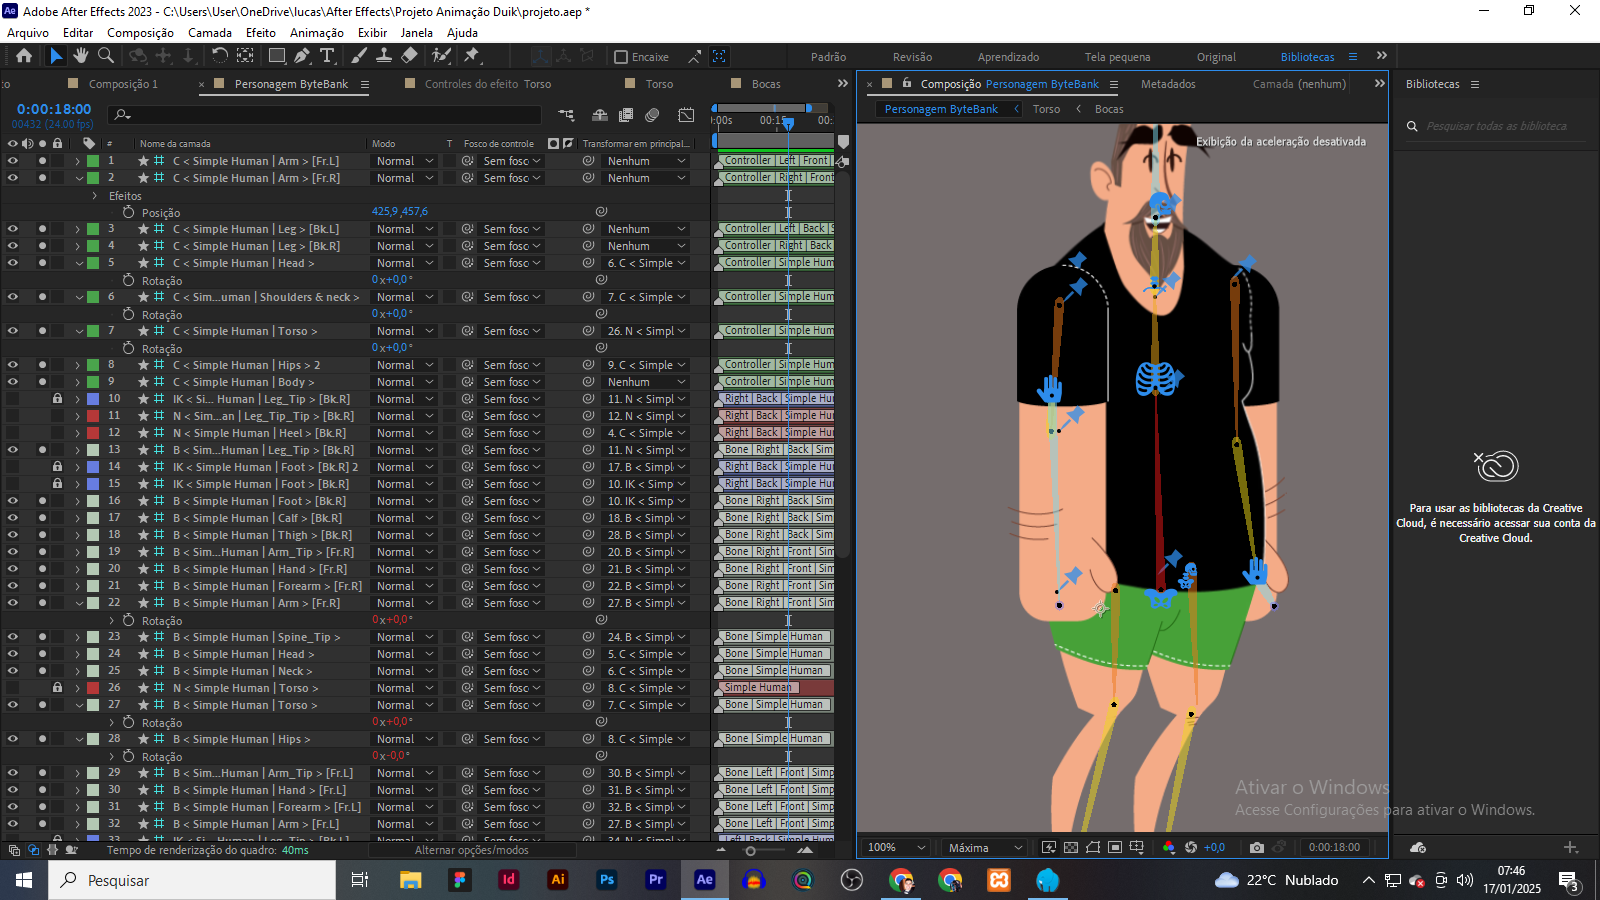Image resolution: width=1600 pixels, height=900 pixels.
Task: Open the Animação menu
Action: pyautogui.click(x=317, y=33)
